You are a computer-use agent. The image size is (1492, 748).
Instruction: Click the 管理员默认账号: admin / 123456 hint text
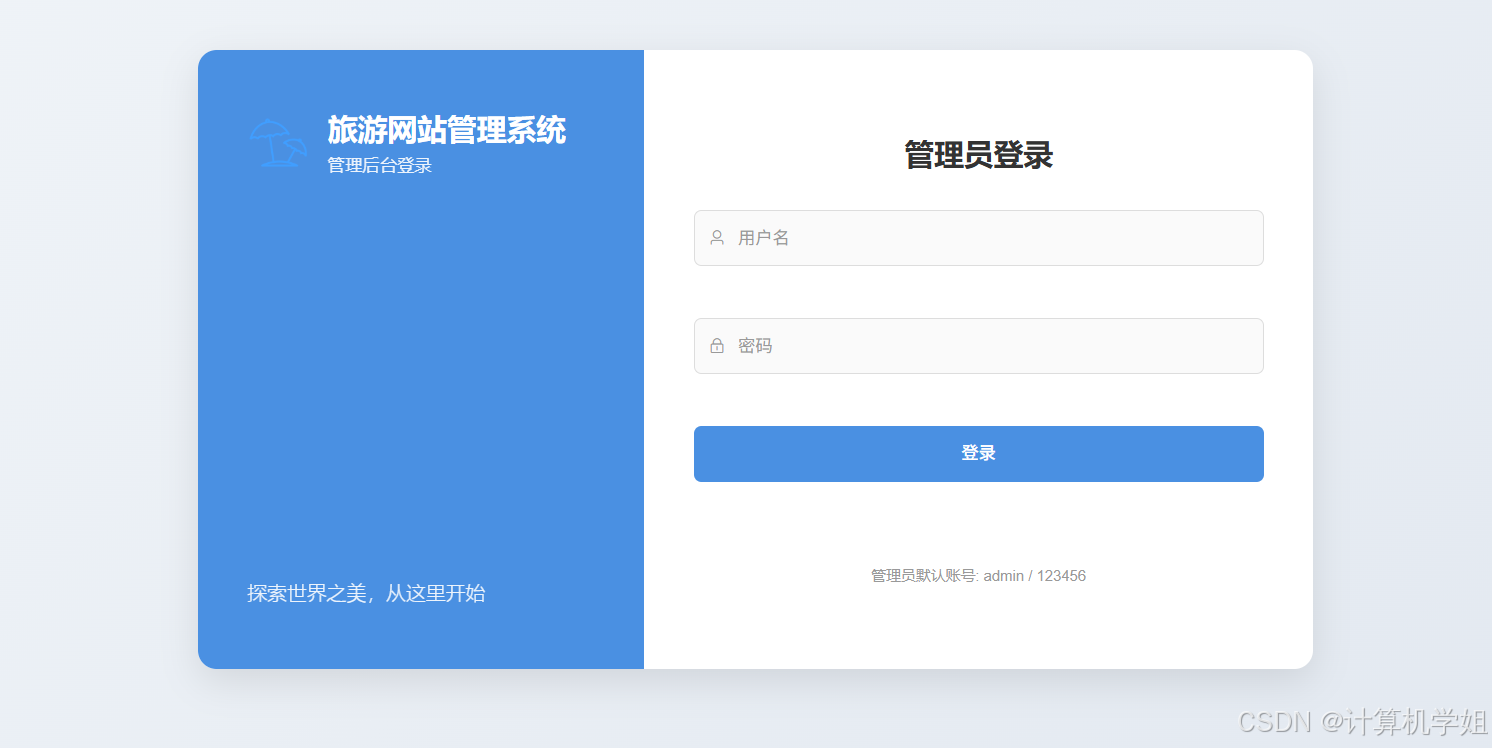978,576
